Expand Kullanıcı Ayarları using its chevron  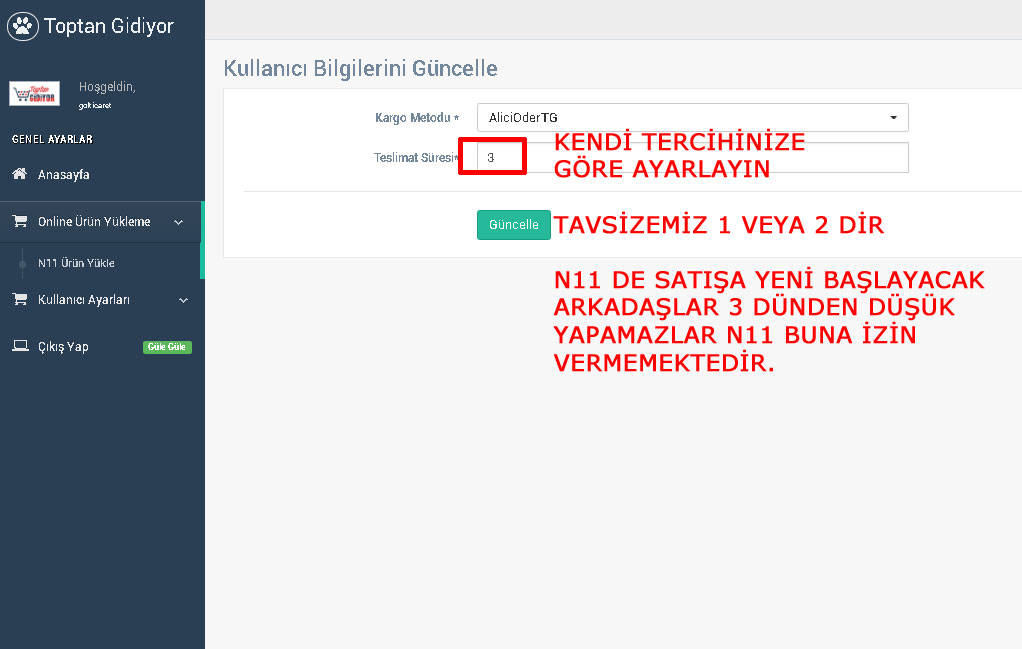183,300
